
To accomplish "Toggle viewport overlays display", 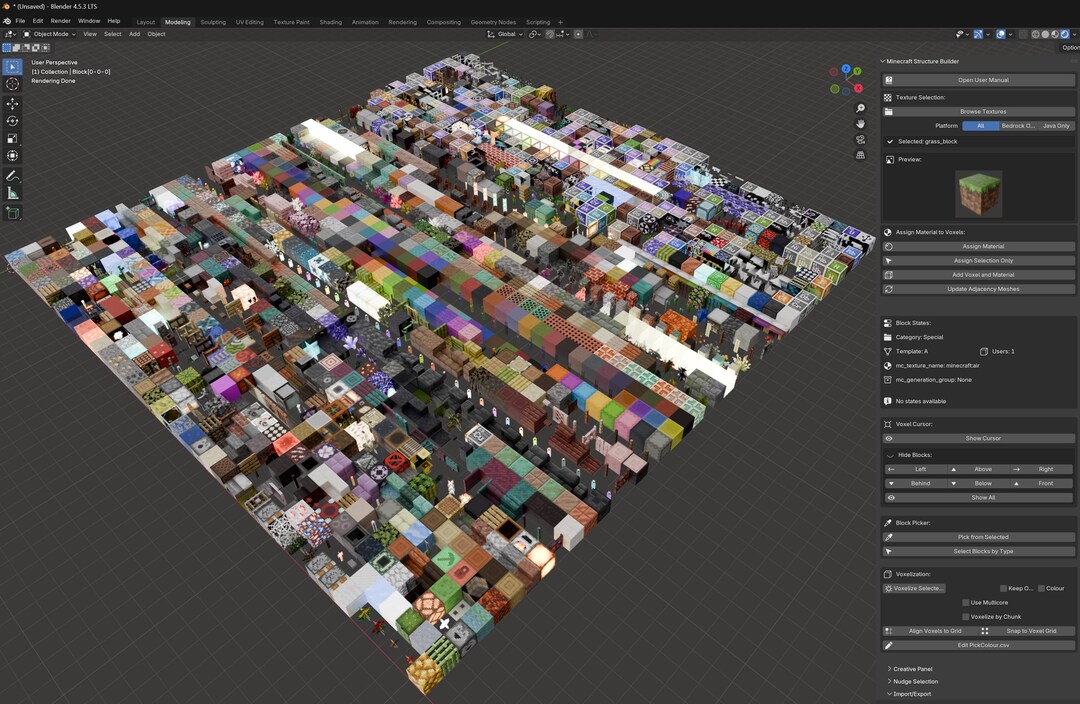I will [1001, 34].
